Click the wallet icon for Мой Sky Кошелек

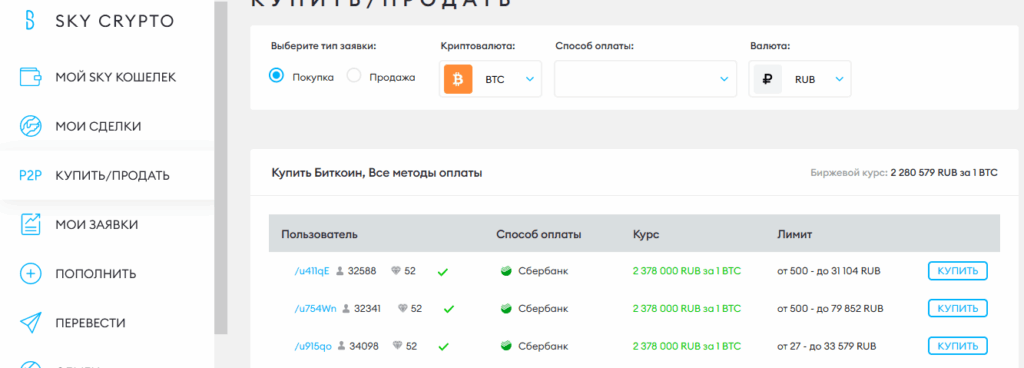[x=30, y=77]
